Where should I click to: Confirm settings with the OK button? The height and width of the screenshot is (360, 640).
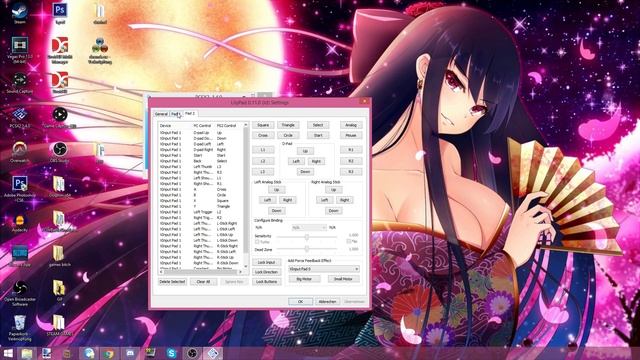(x=300, y=302)
